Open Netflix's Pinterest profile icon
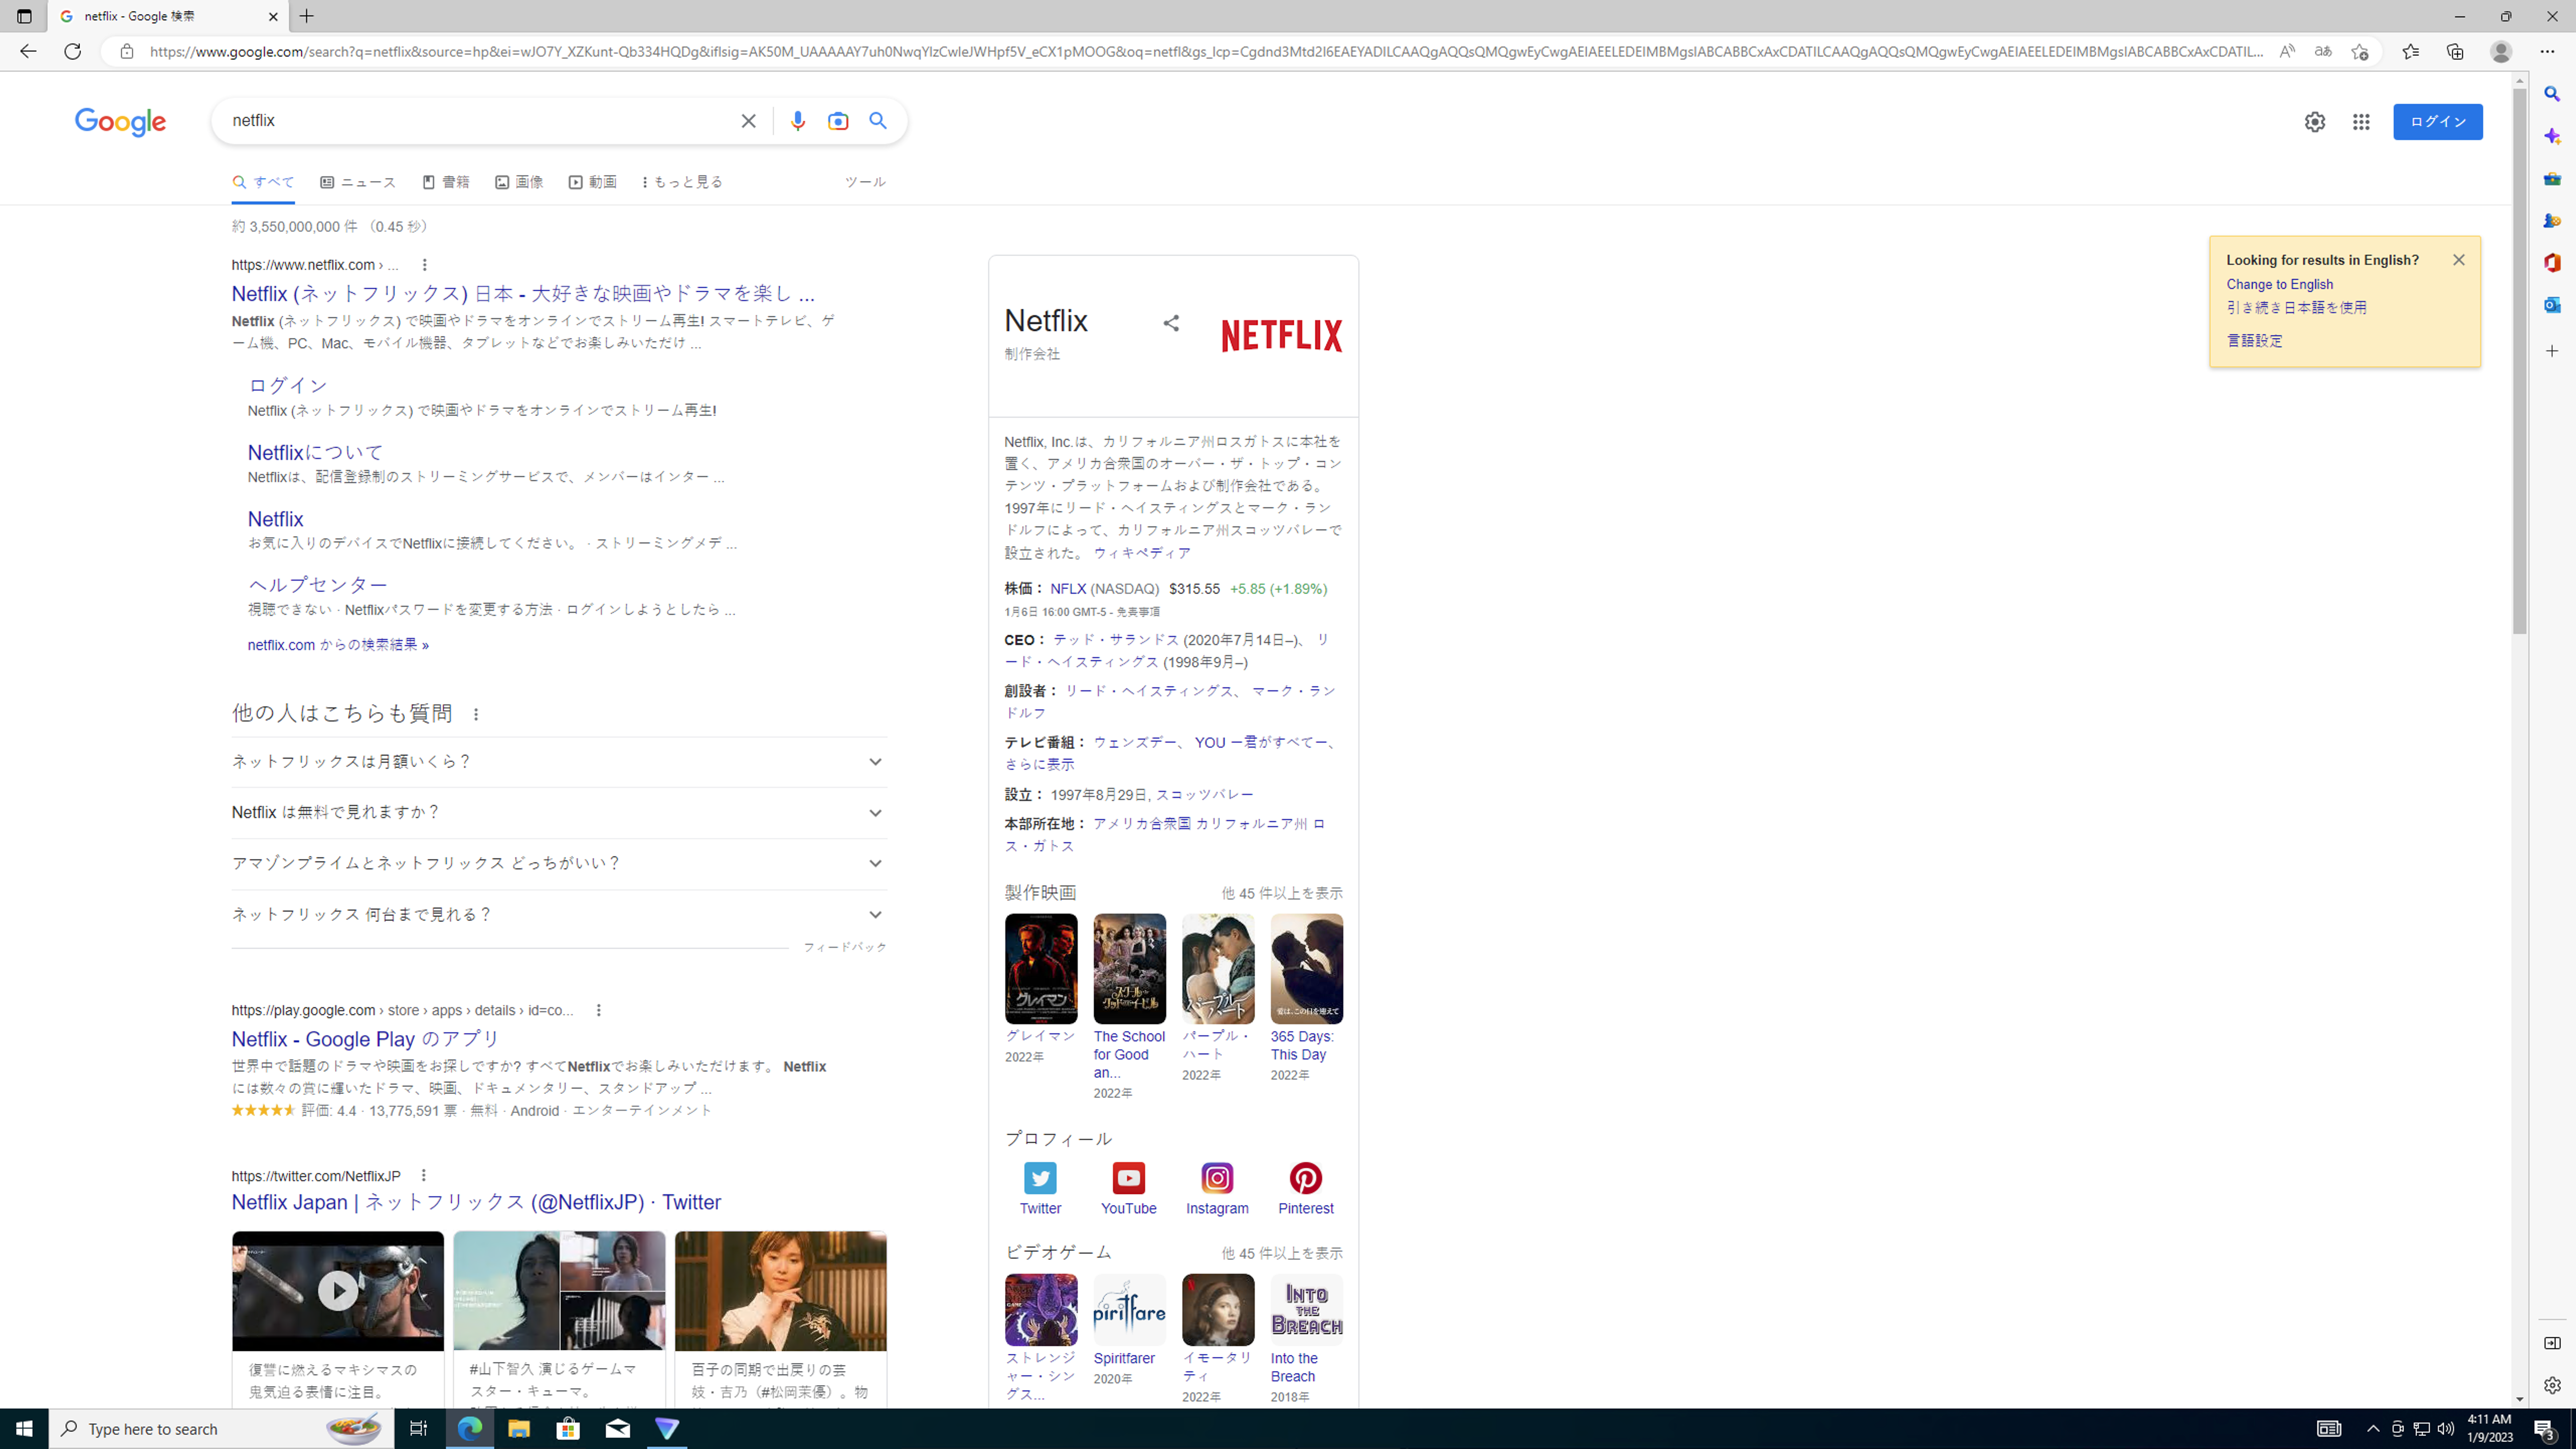This screenshot has height=1449, width=2576. click(1305, 1178)
